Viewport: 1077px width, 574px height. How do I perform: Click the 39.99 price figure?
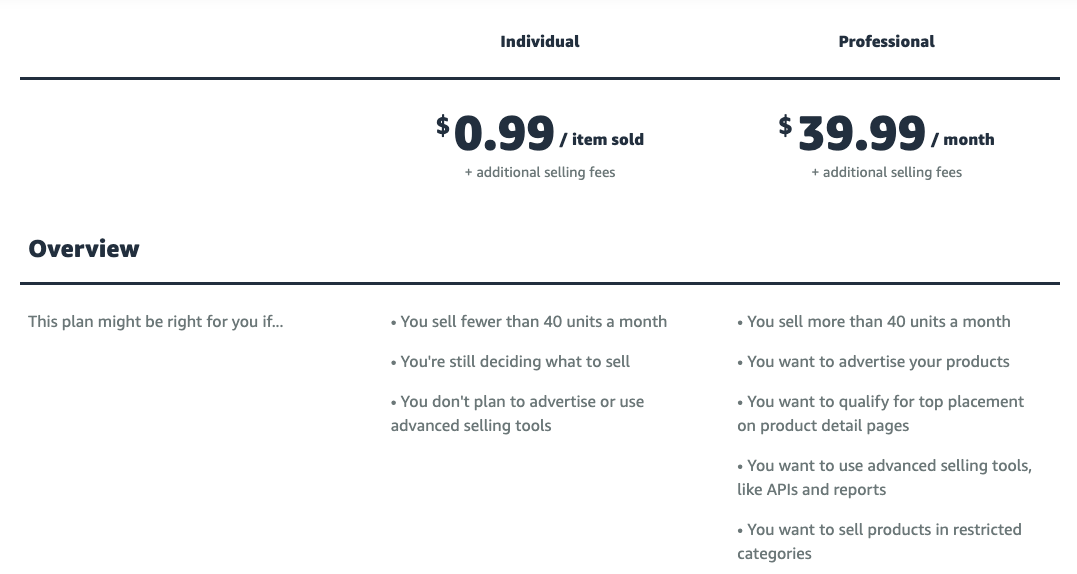tap(861, 135)
